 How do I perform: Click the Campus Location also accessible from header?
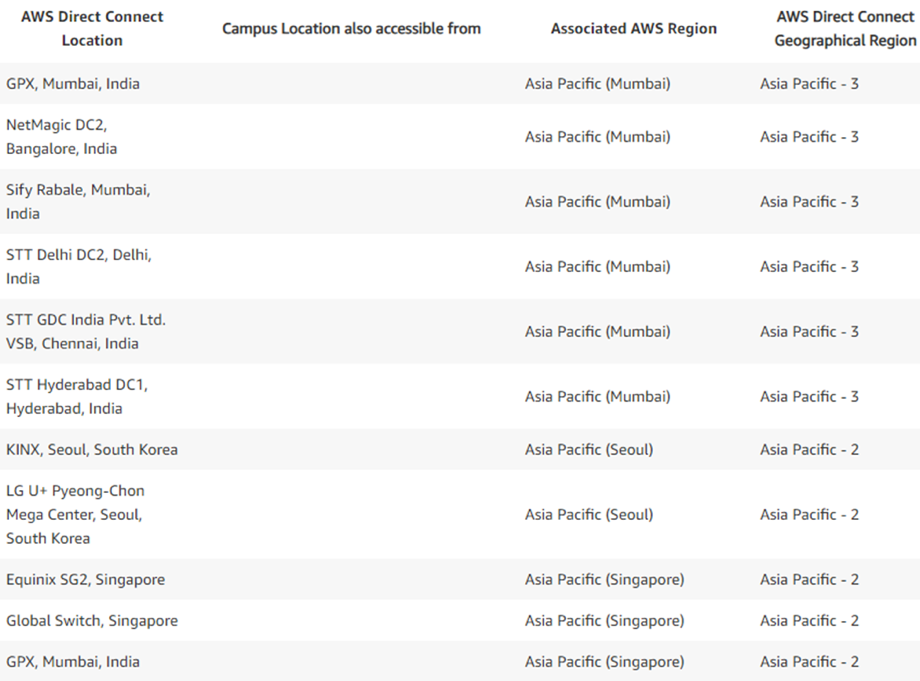click(x=351, y=28)
